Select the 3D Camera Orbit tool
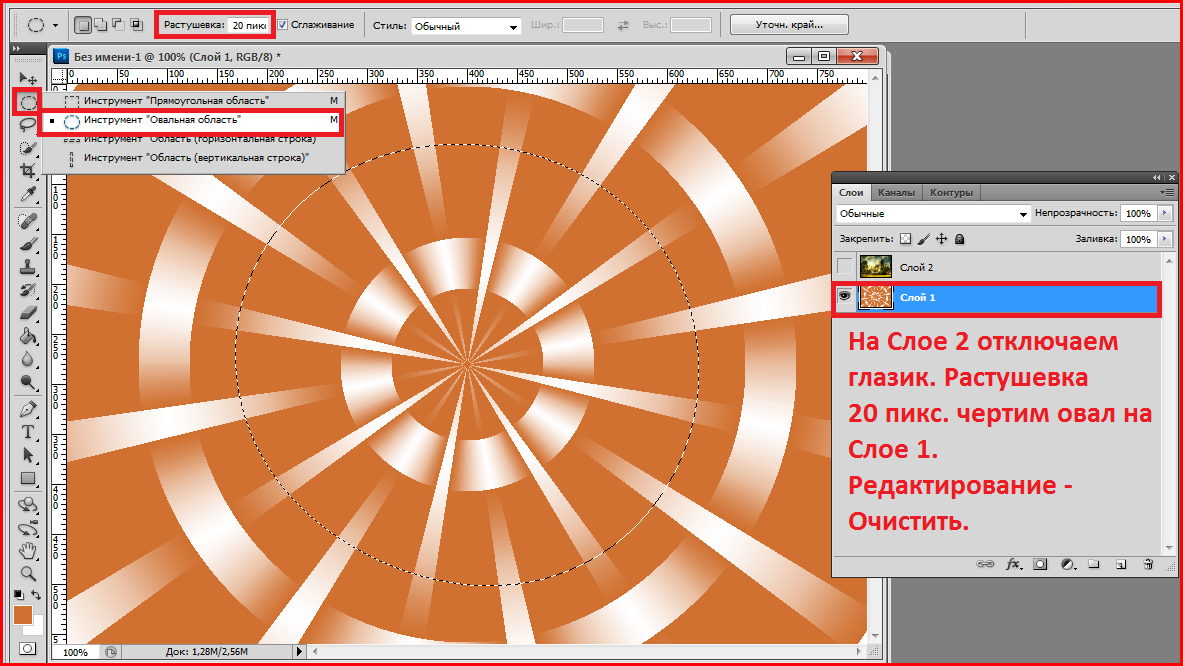This screenshot has height=666, width=1183. (28, 528)
